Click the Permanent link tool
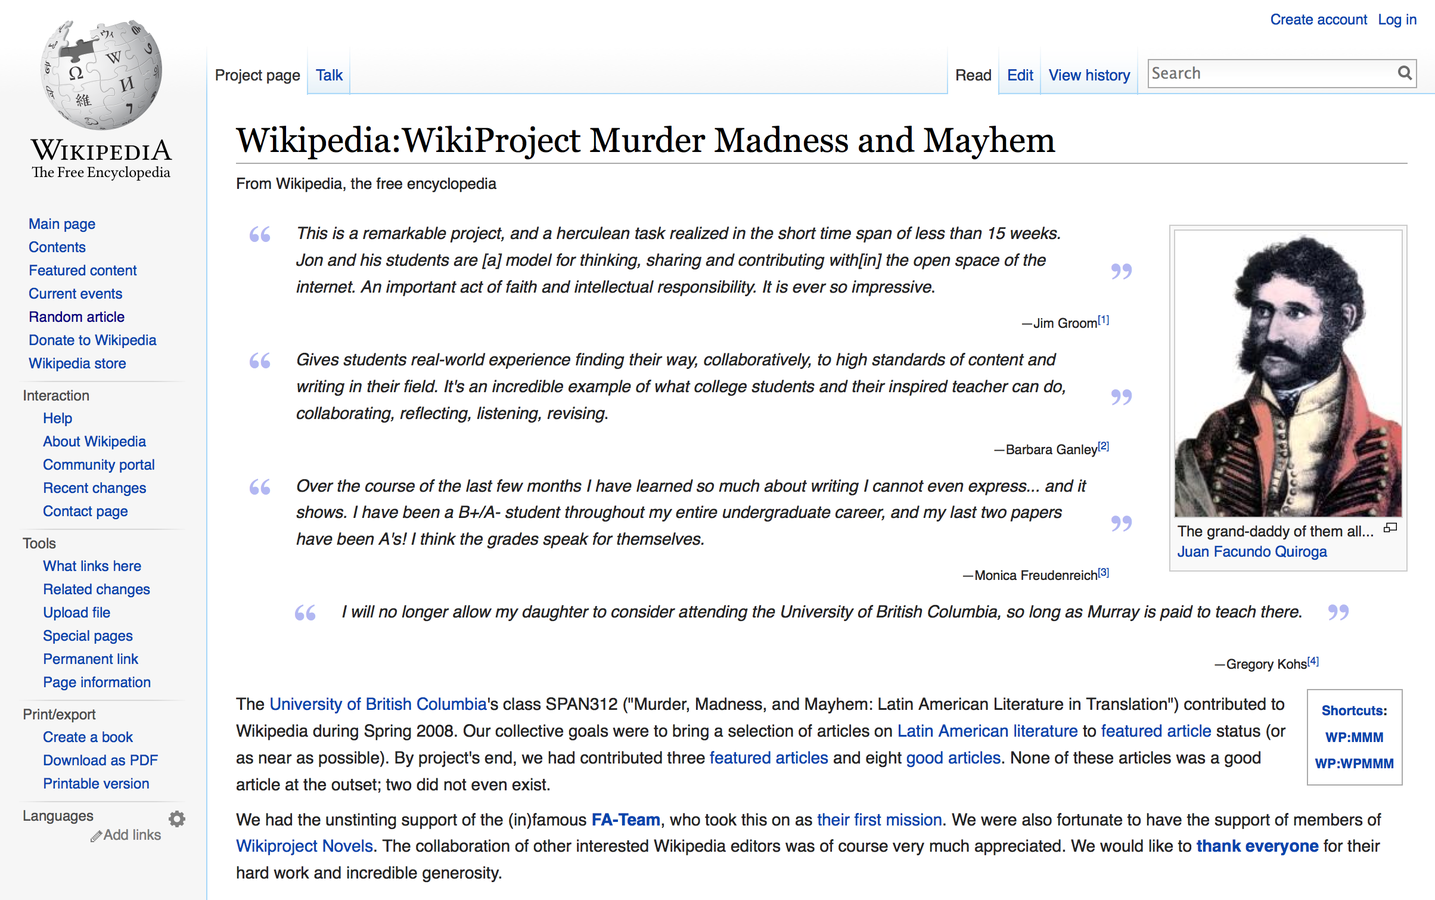Viewport: 1435px width, 900px height. pyautogui.click(x=91, y=659)
